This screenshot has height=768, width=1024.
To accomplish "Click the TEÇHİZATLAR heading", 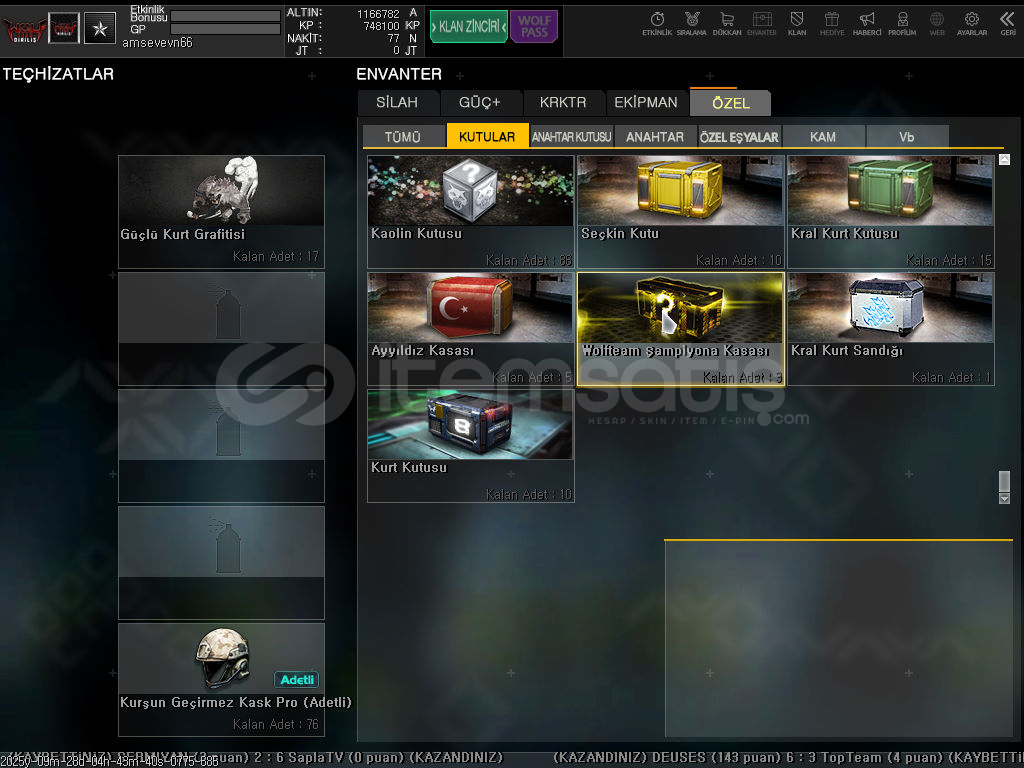I will pos(58,74).
